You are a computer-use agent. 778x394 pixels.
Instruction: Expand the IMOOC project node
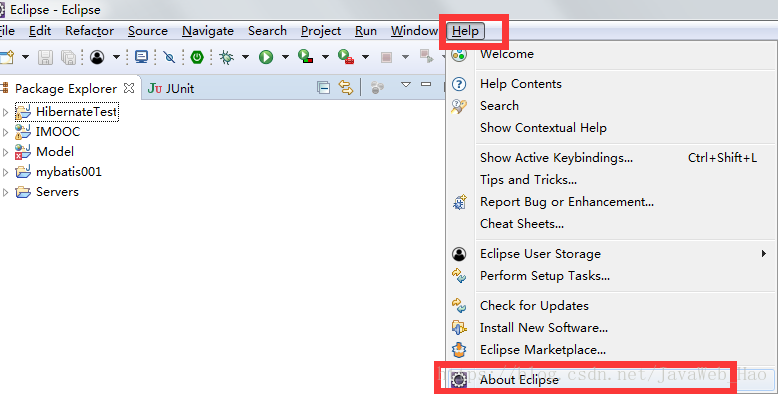5,132
